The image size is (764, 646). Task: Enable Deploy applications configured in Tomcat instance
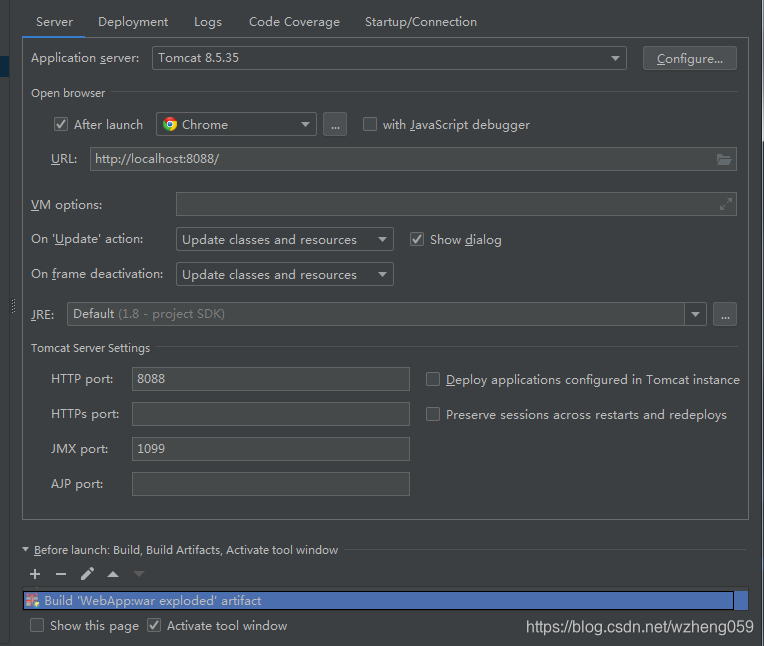coord(433,379)
